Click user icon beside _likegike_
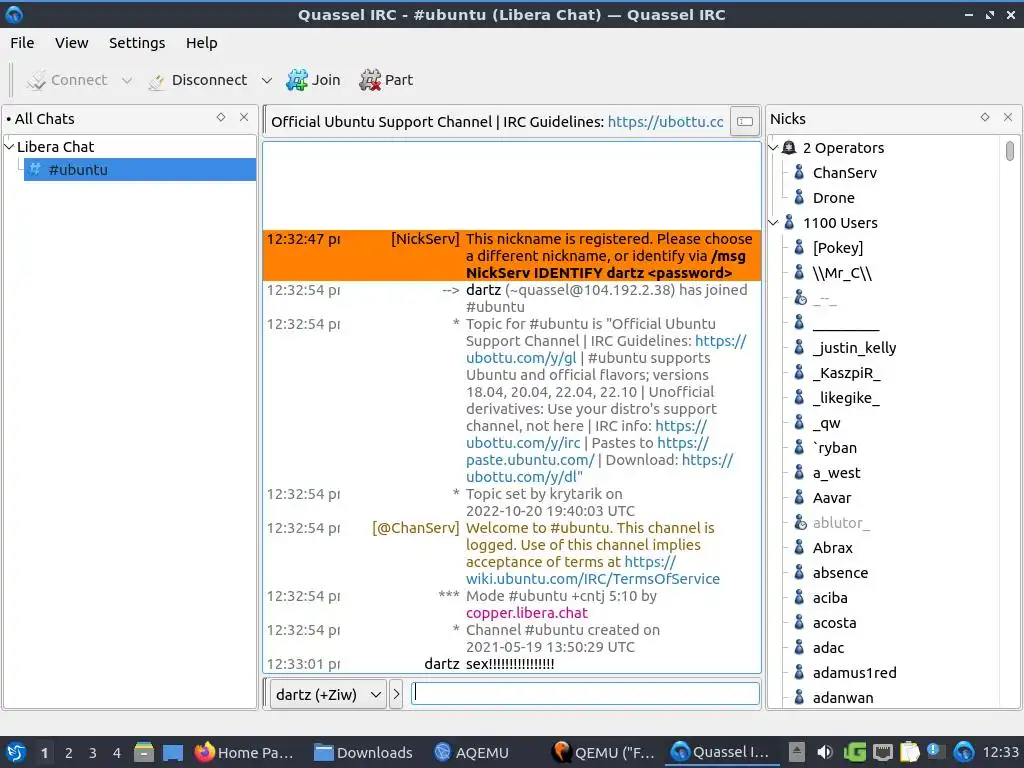The image size is (1024, 768). 799,398
